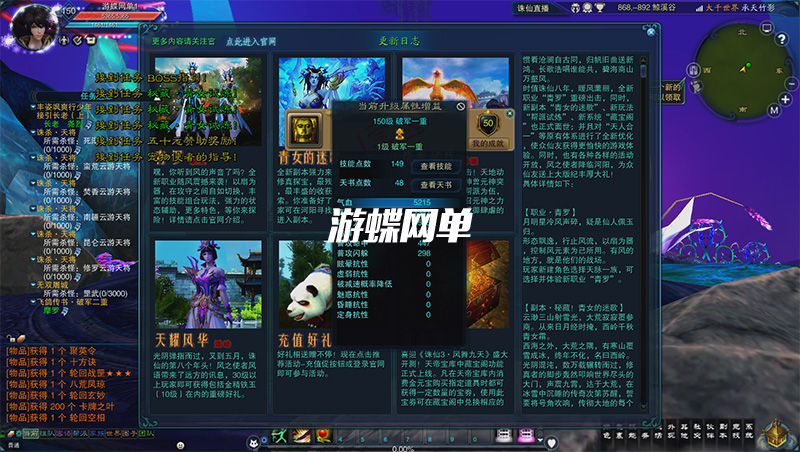Click the golden head icon badge

point(305,131)
